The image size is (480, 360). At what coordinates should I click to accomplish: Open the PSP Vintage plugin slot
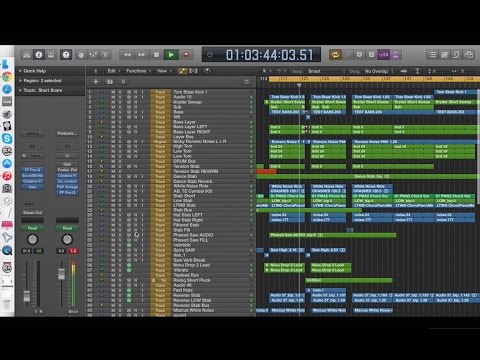(x=67, y=187)
